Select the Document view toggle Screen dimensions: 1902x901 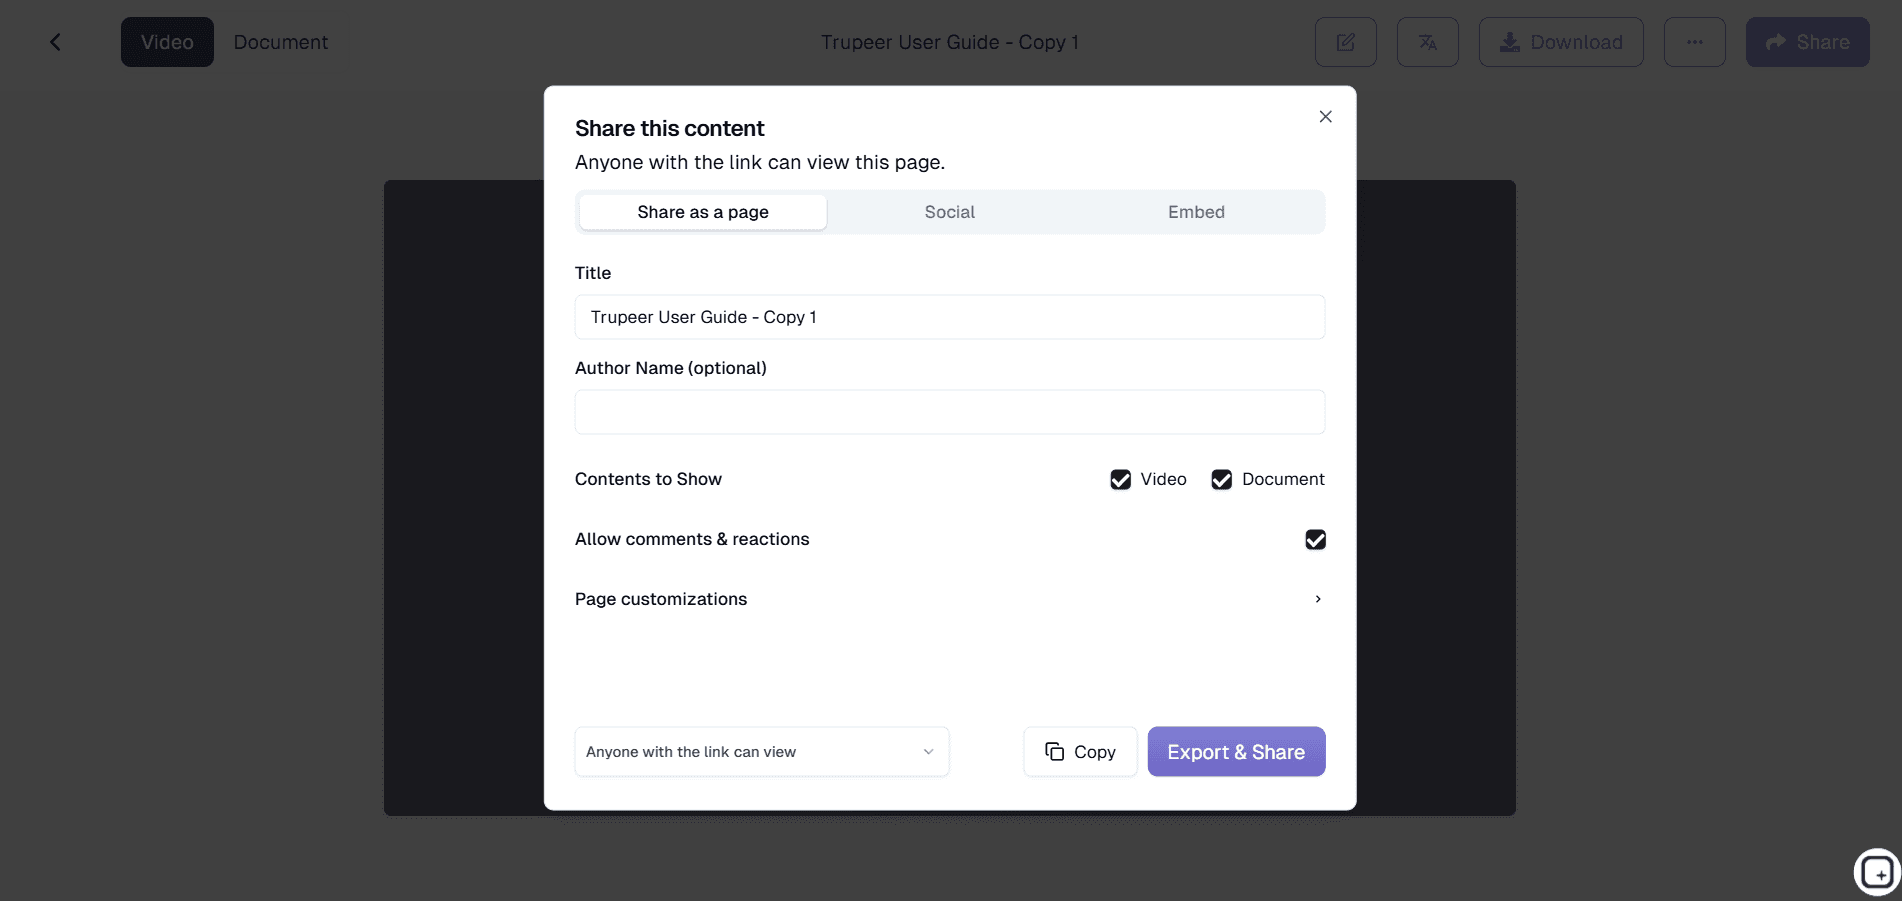pos(280,42)
